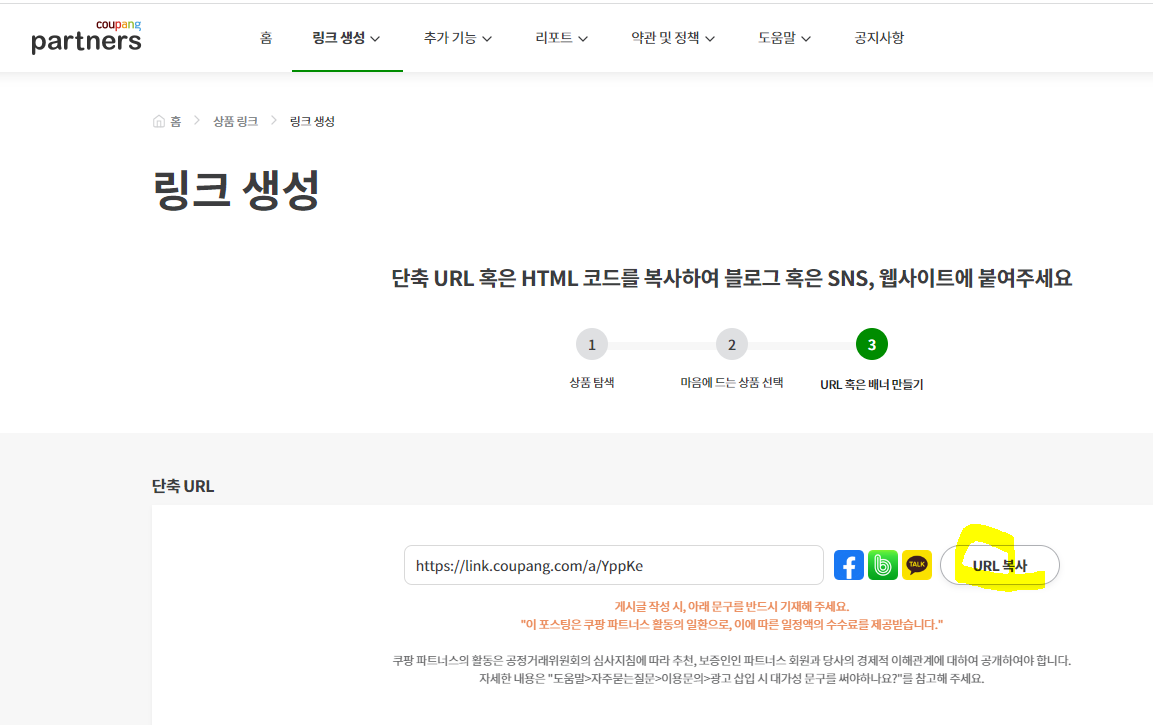Click the 링크 생성 page title
Screen dimensions: 1153x725
pos(236,190)
